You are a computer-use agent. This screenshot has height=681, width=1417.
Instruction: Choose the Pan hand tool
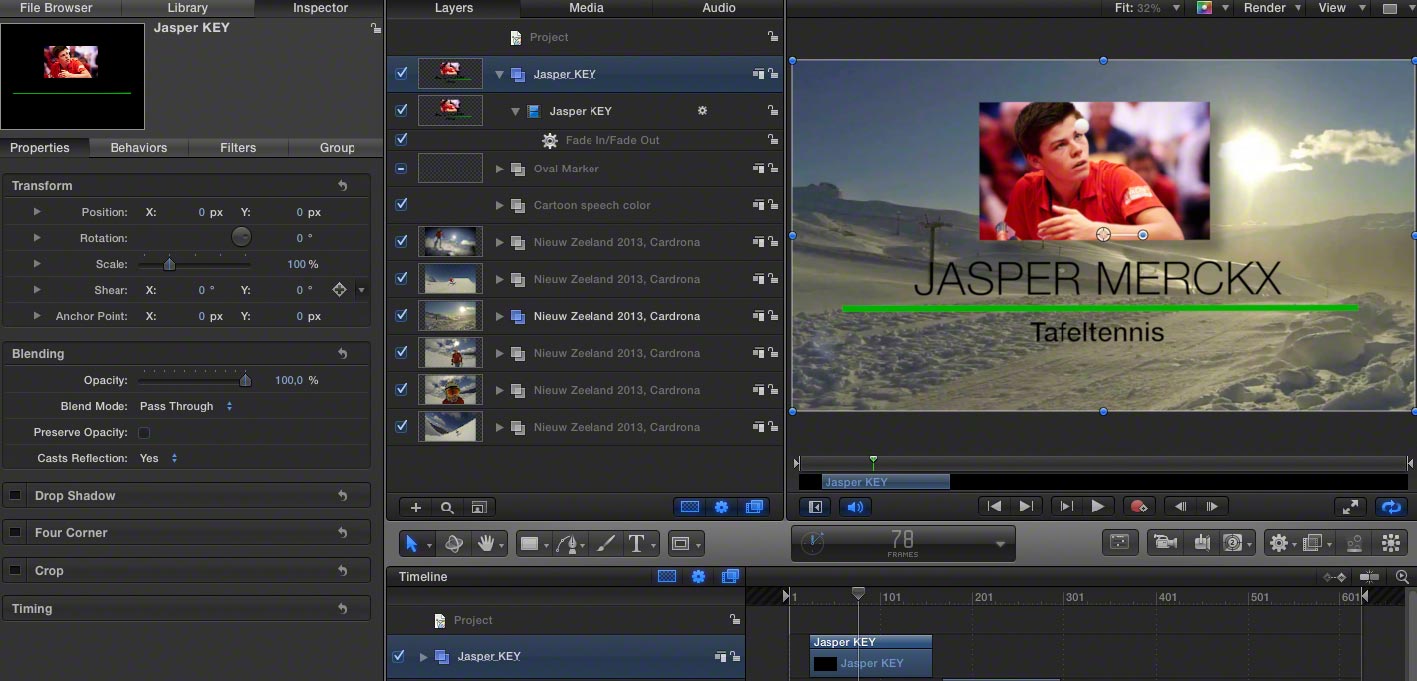[487, 544]
